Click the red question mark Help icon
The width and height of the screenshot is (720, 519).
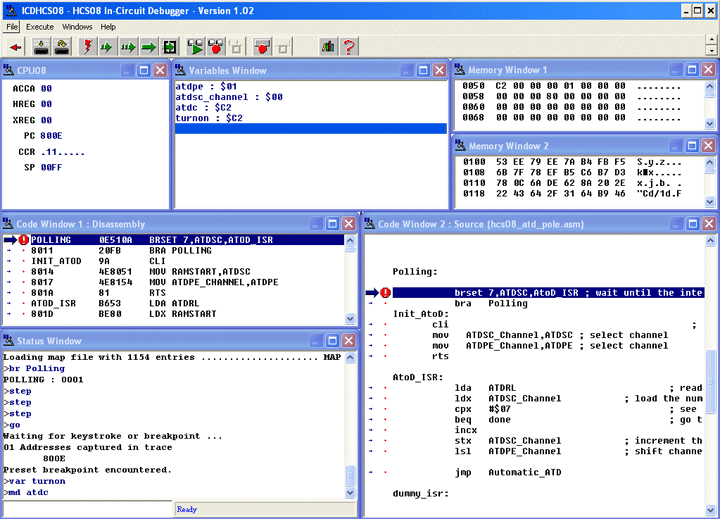click(349, 47)
